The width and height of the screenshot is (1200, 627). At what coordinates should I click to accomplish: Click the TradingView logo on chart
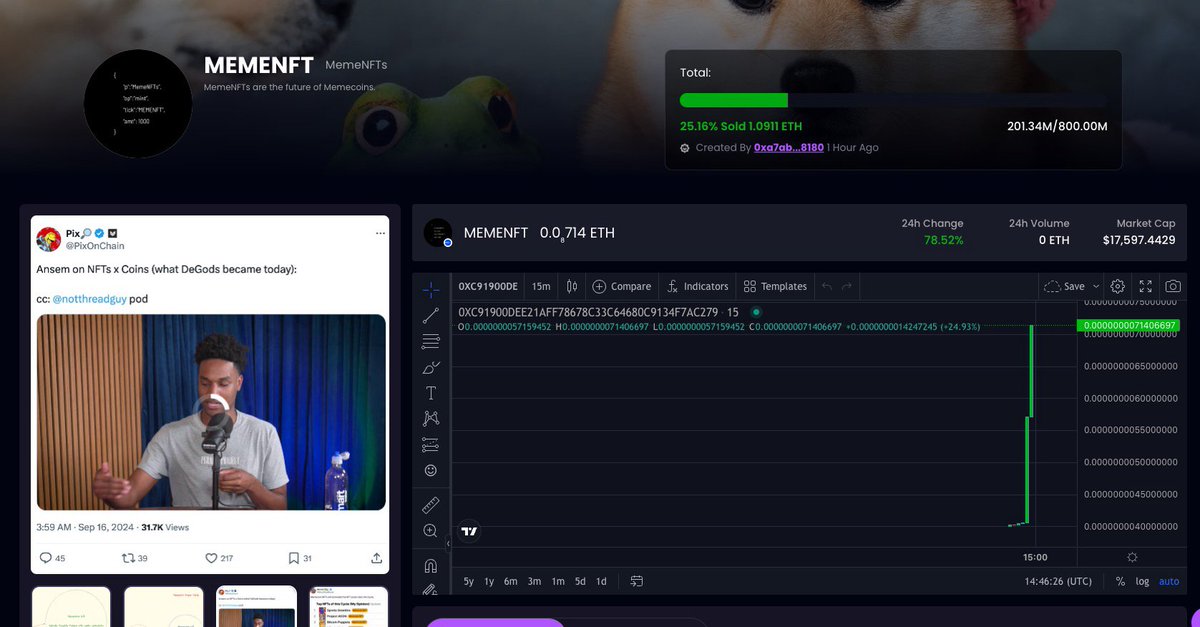tap(468, 531)
